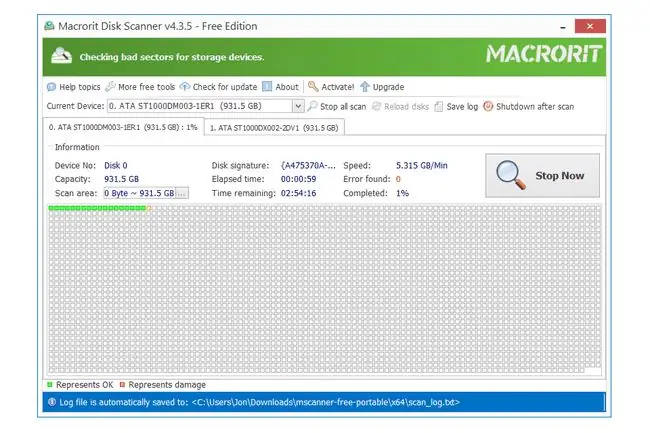
Task: Switch to tab 1. ATA ST1000DX002-2DV1
Action: (x=274, y=128)
